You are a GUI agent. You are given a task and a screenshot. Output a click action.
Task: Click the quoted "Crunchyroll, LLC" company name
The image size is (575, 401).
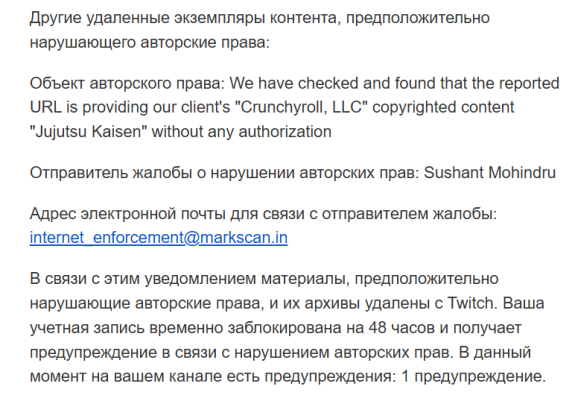click(x=301, y=107)
